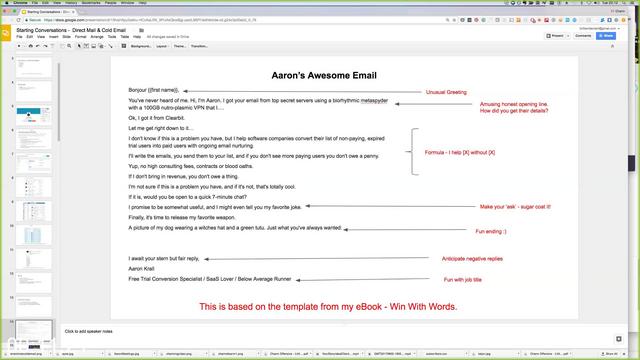Click the slide heading Aaron's Awesome Email
The height and width of the screenshot is (360, 640).
coord(324,76)
